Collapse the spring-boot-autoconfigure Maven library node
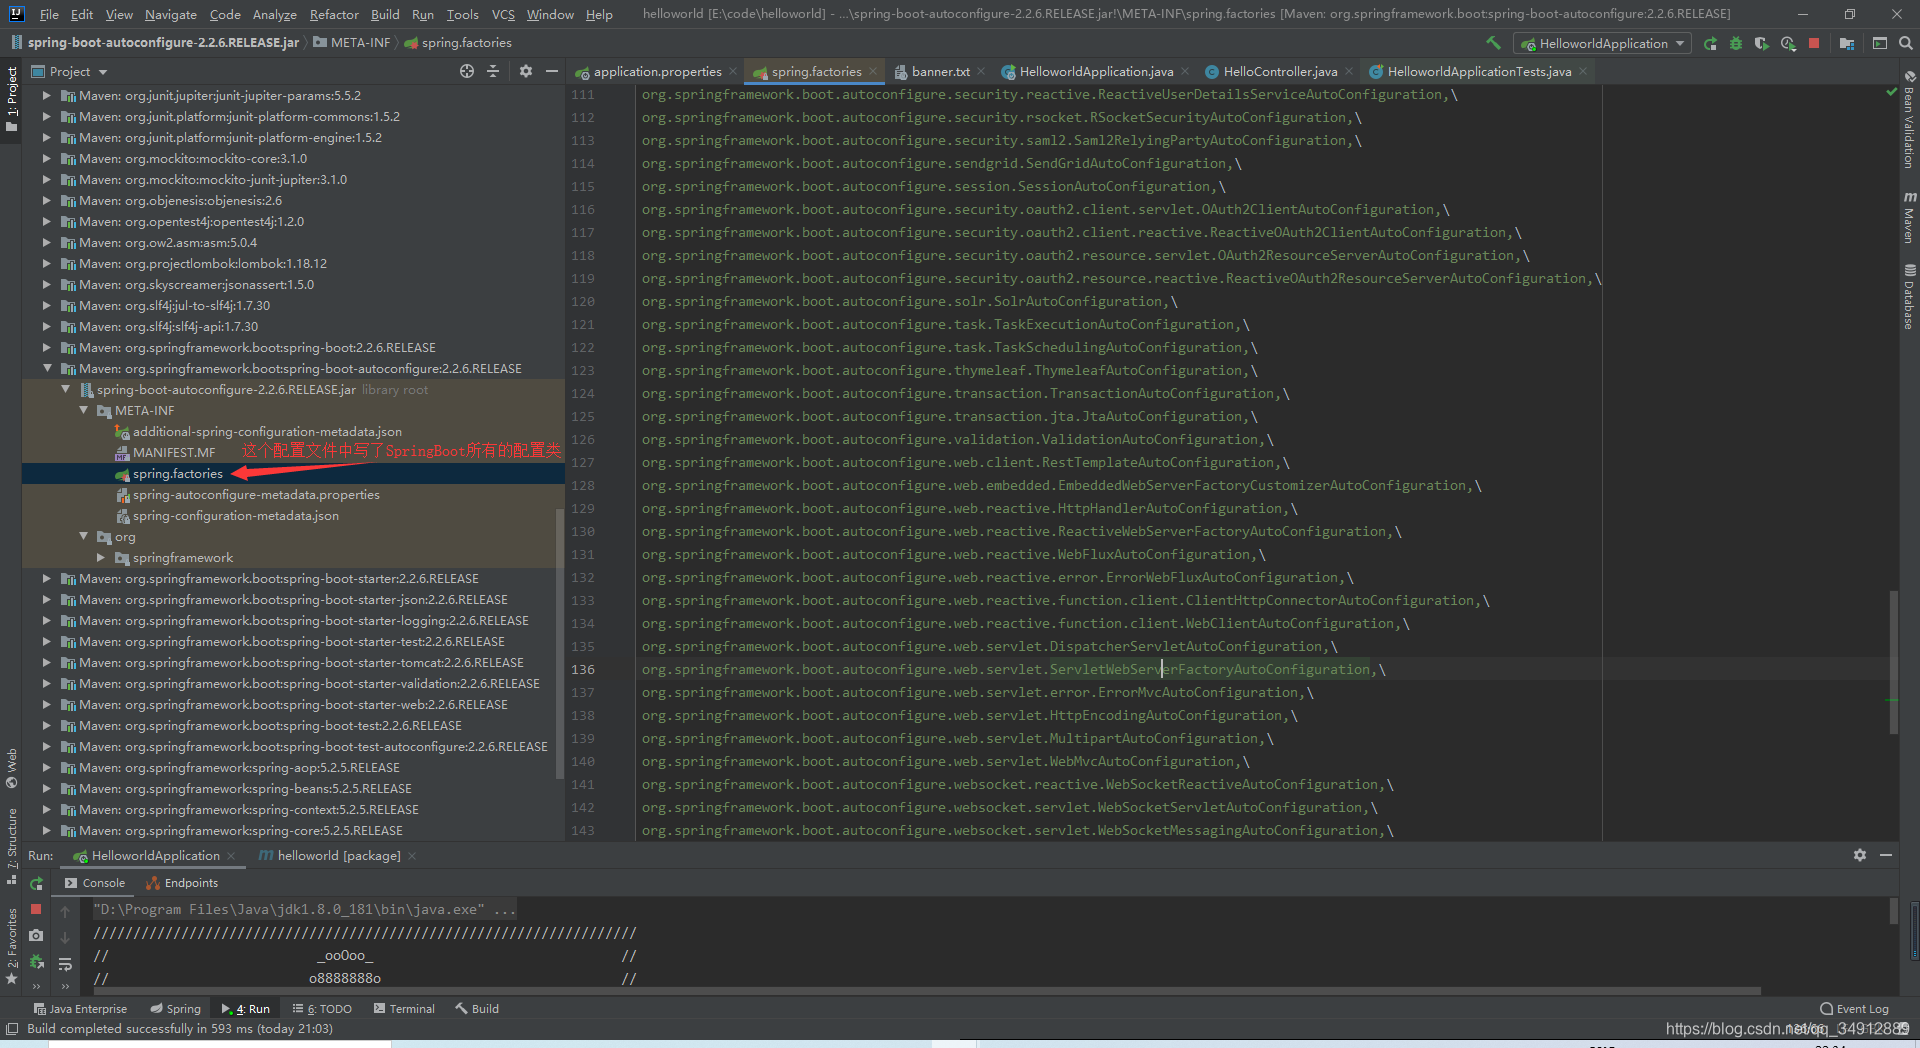This screenshot has height=1048, width=1920. pos(47,369)
